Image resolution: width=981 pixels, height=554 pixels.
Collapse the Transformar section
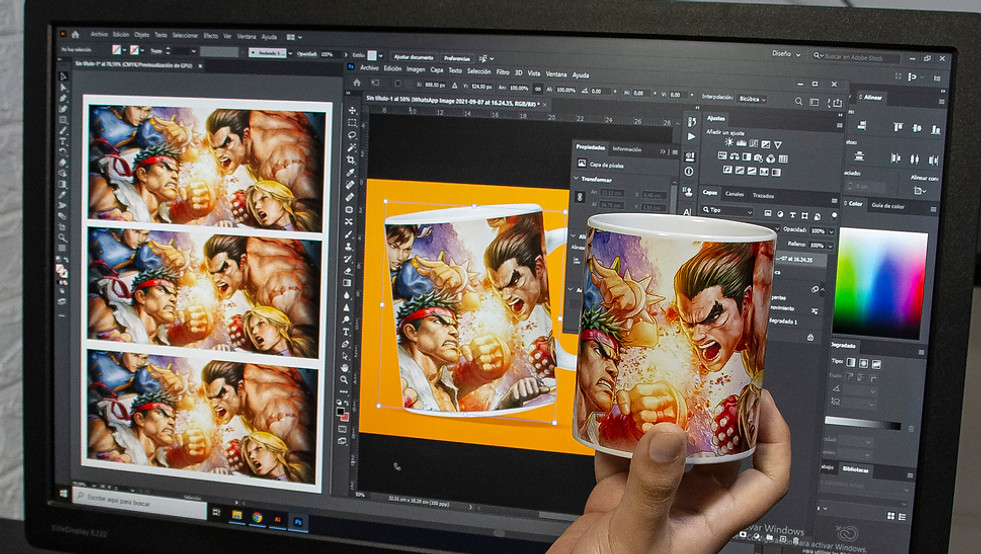coord(576,179)
